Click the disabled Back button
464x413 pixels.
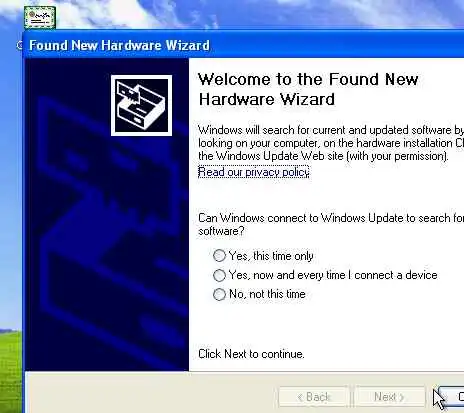314,397
